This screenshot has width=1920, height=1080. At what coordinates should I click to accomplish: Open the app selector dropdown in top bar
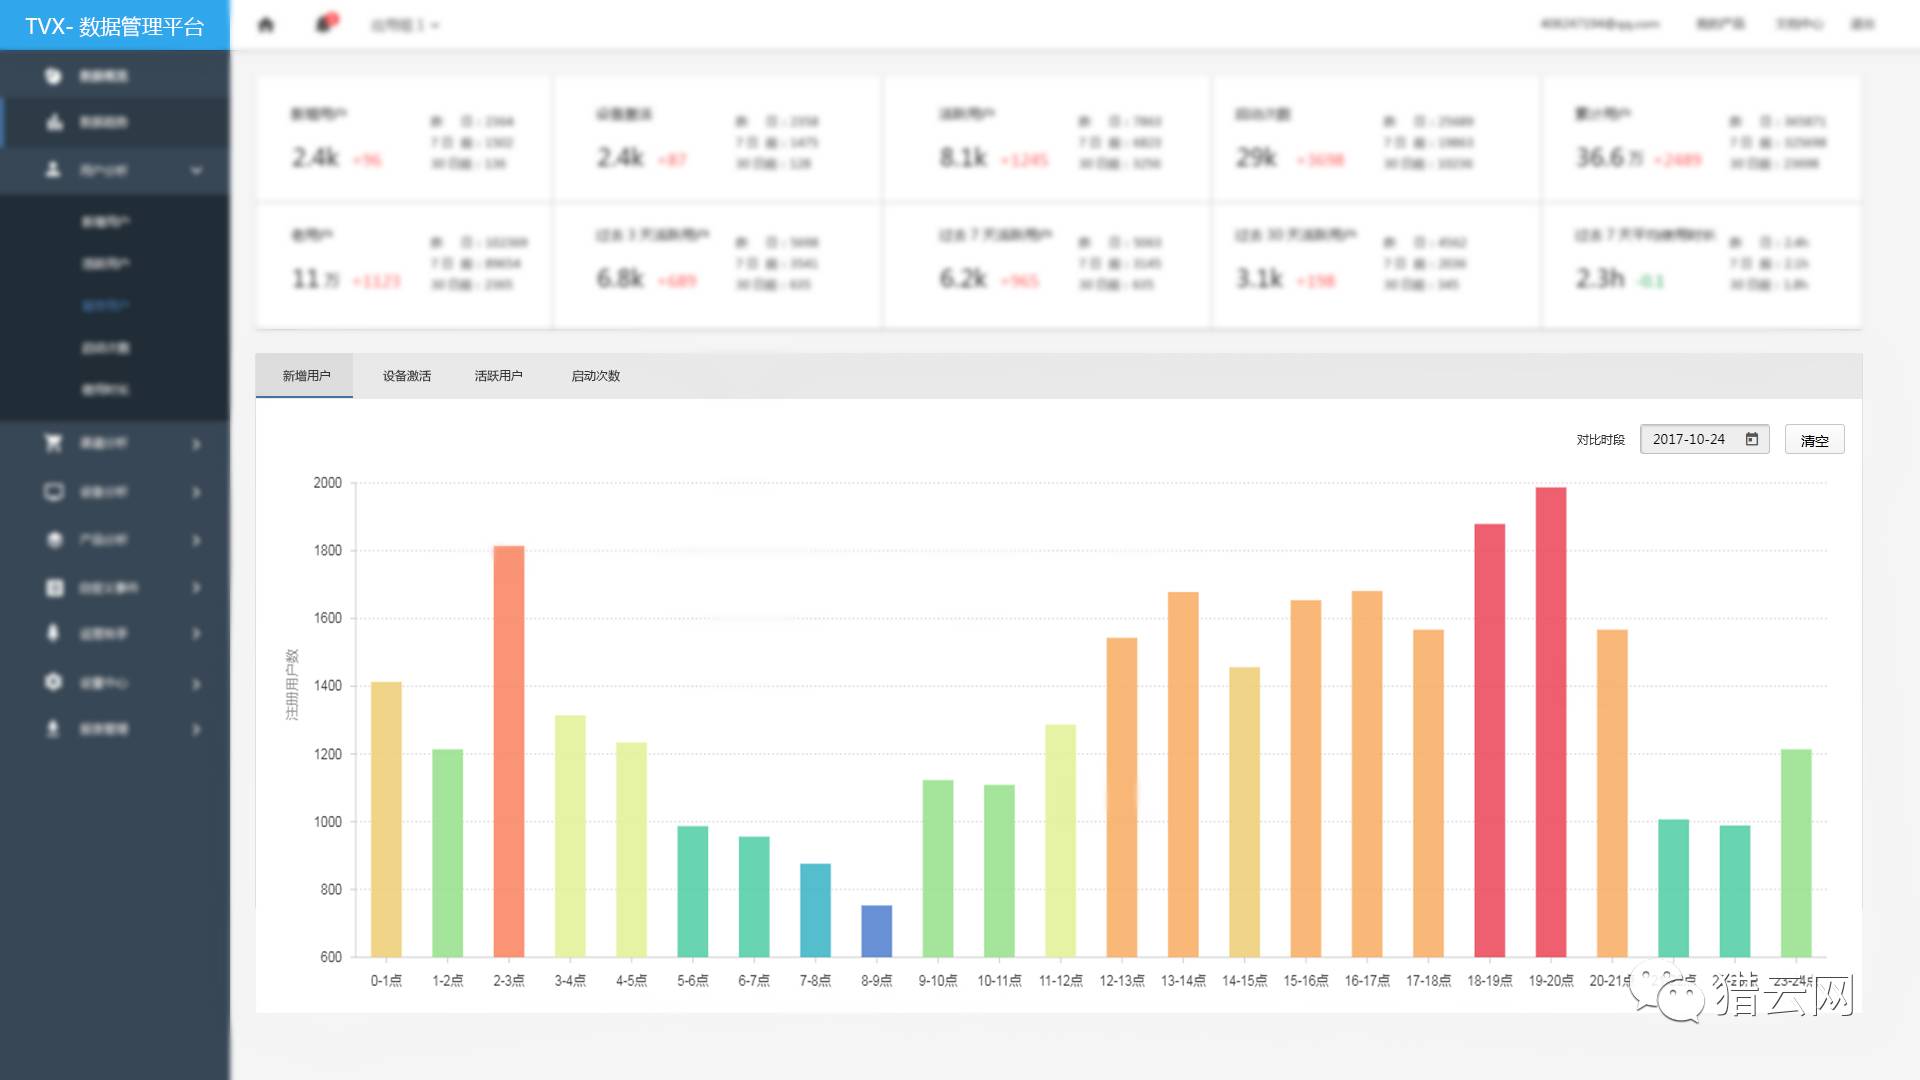pos(405,25)
